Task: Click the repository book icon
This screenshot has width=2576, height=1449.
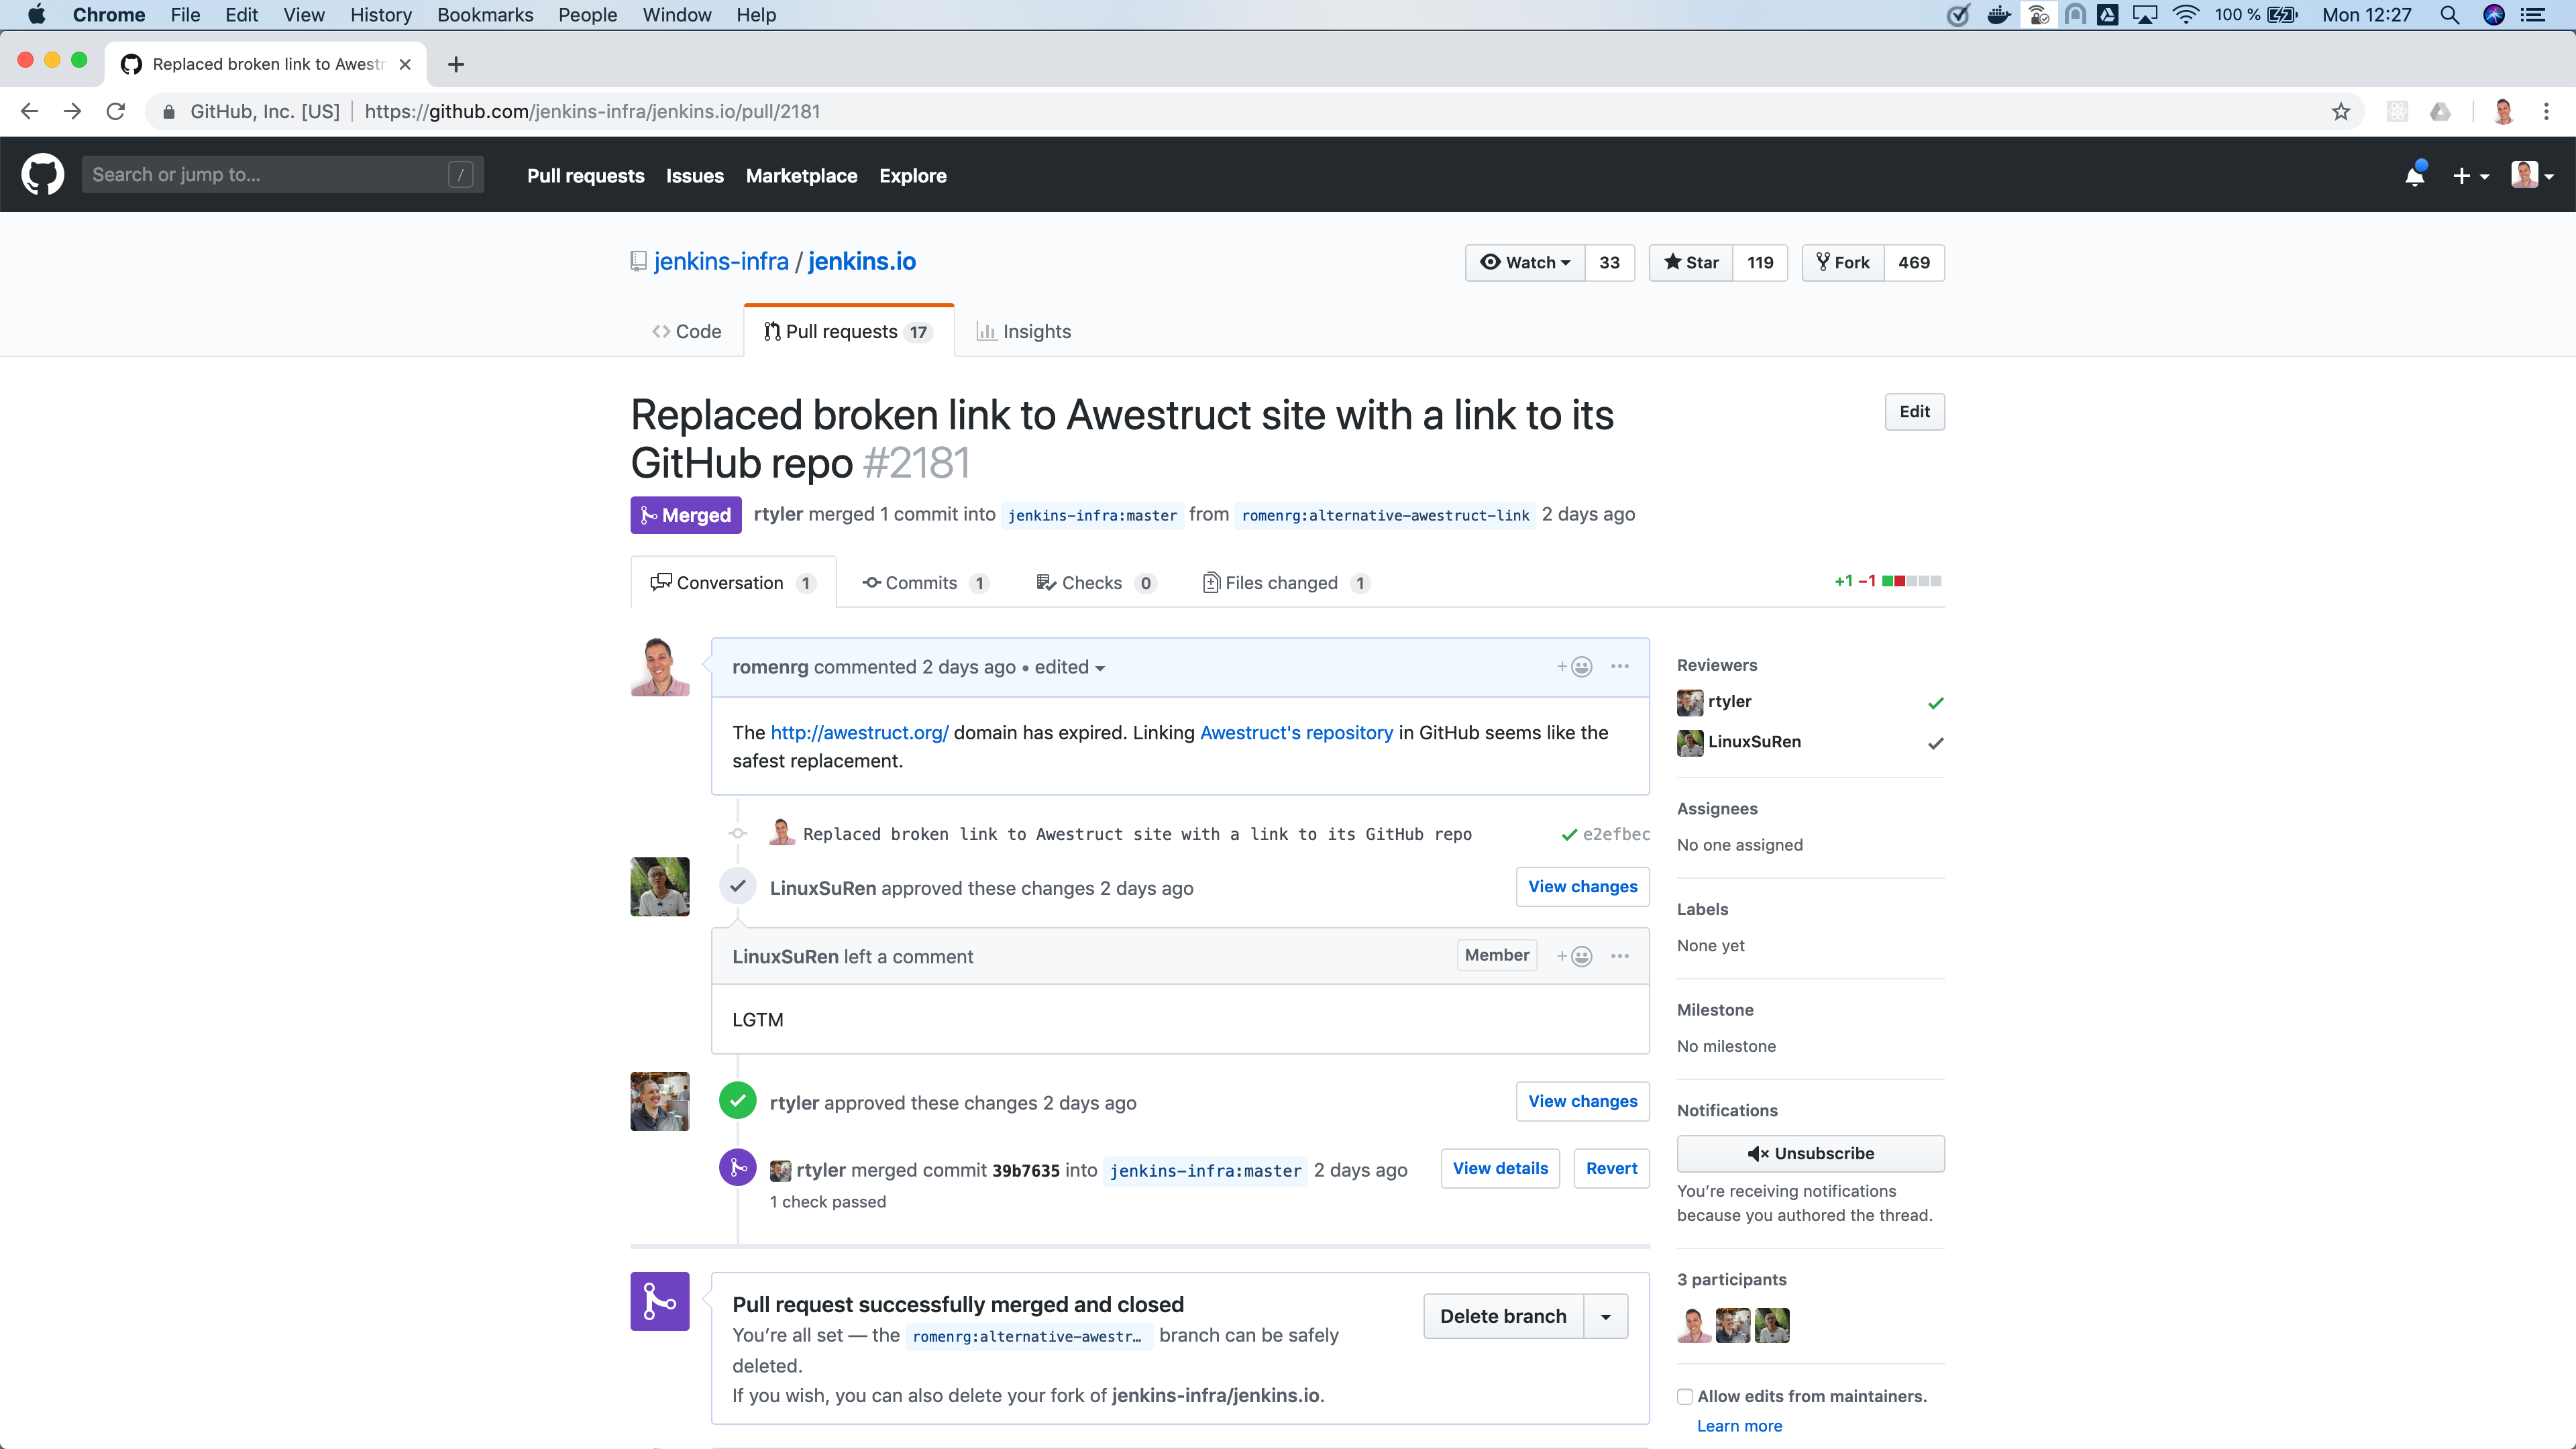Action: click(x=638, y=261)
